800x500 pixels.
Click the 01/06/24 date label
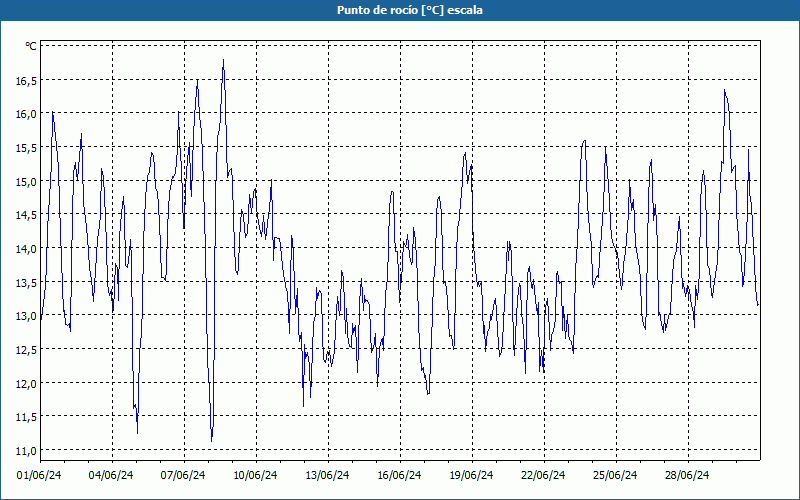pos(39,475)
